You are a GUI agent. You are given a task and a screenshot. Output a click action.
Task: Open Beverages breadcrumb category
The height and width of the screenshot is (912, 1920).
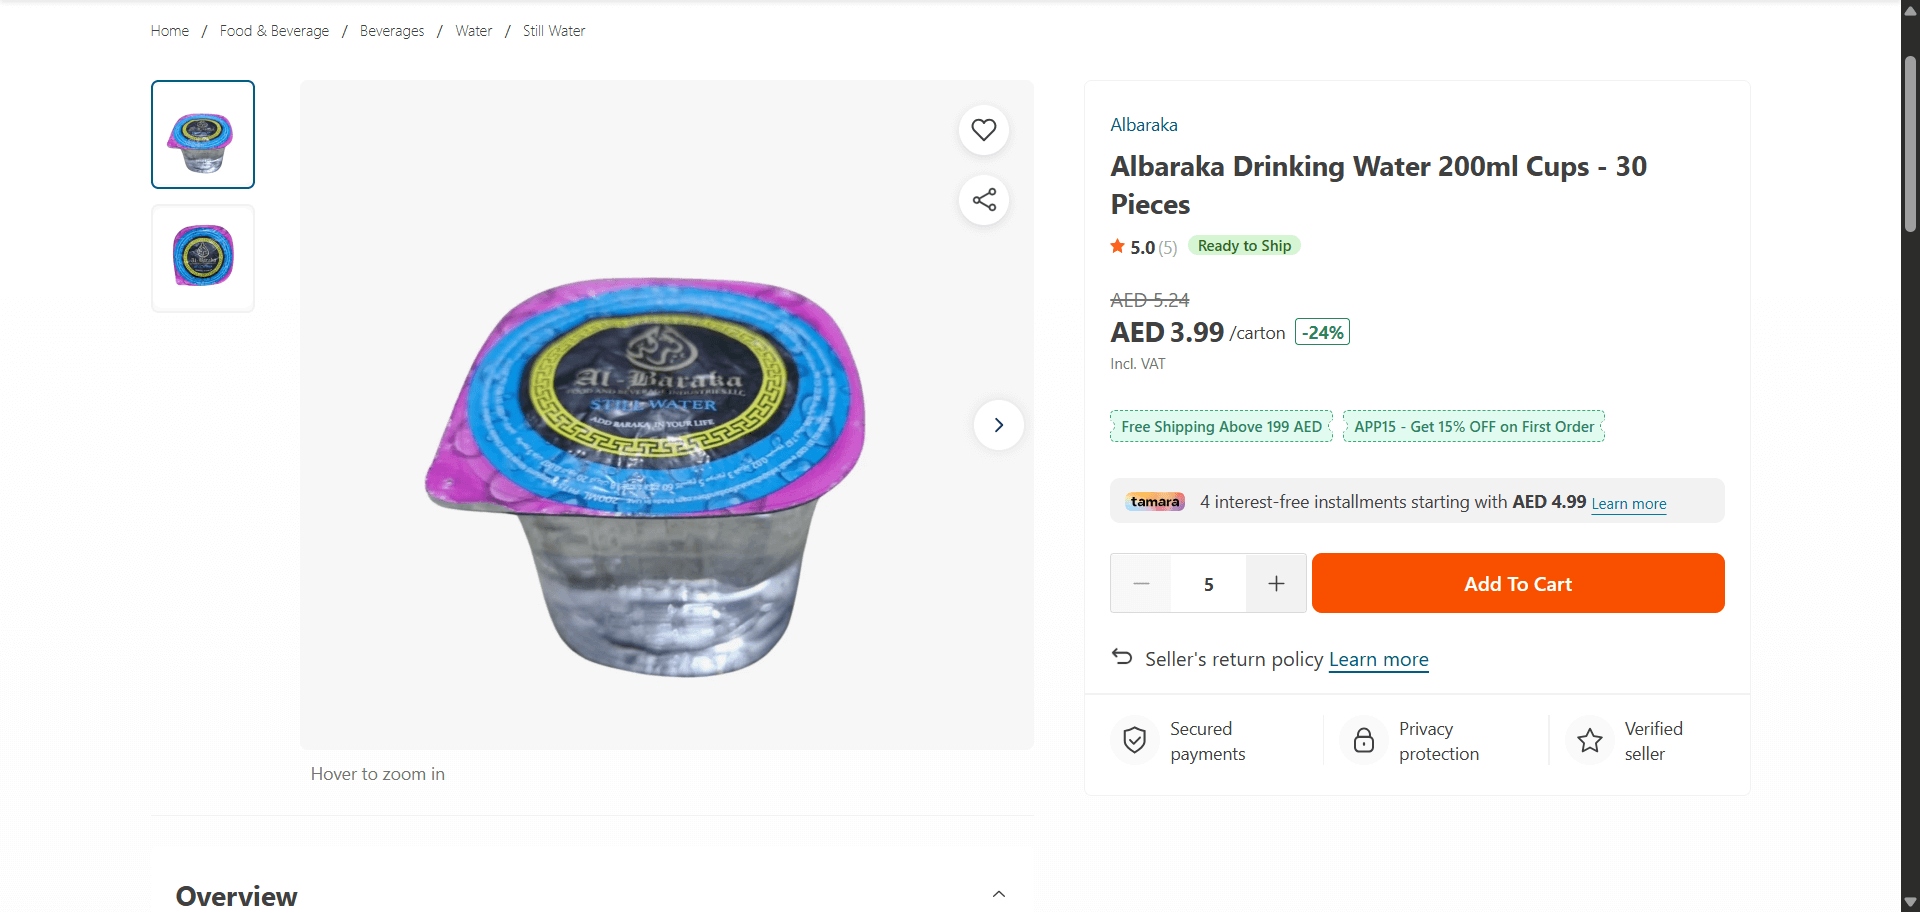pos(392,31)
